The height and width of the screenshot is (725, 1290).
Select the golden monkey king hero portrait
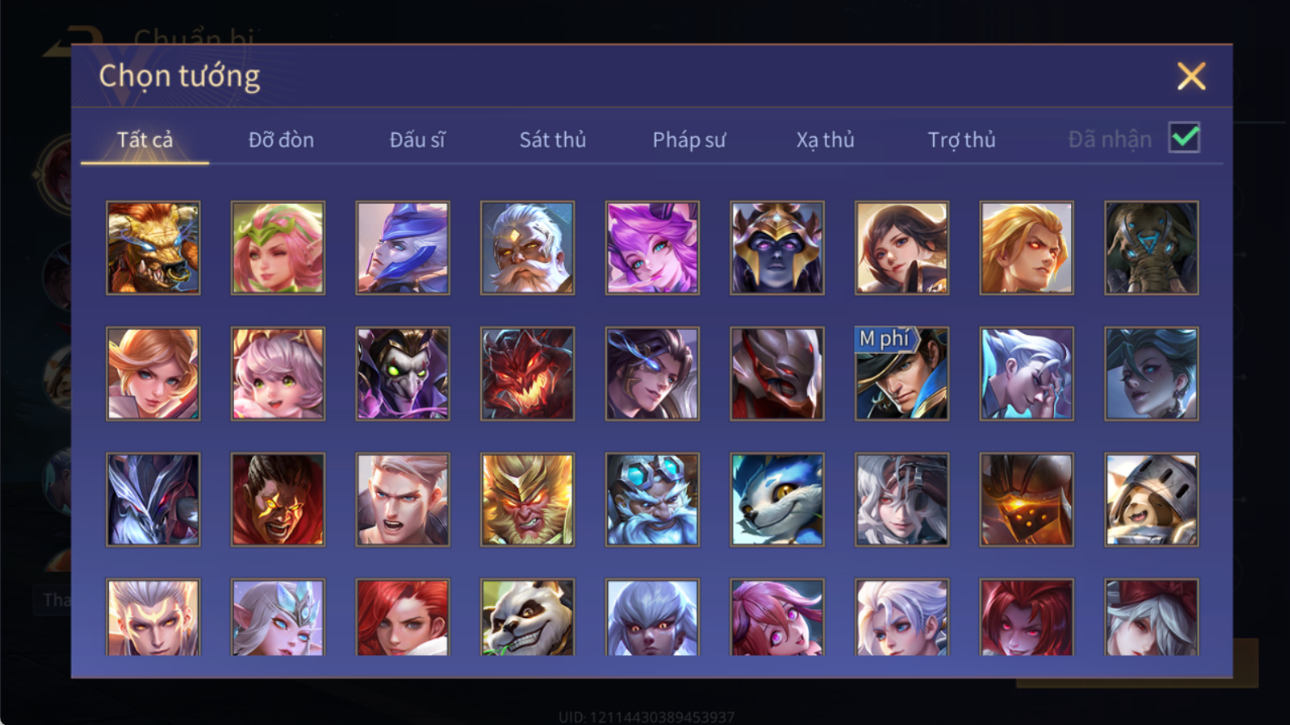tap(527, 500)
